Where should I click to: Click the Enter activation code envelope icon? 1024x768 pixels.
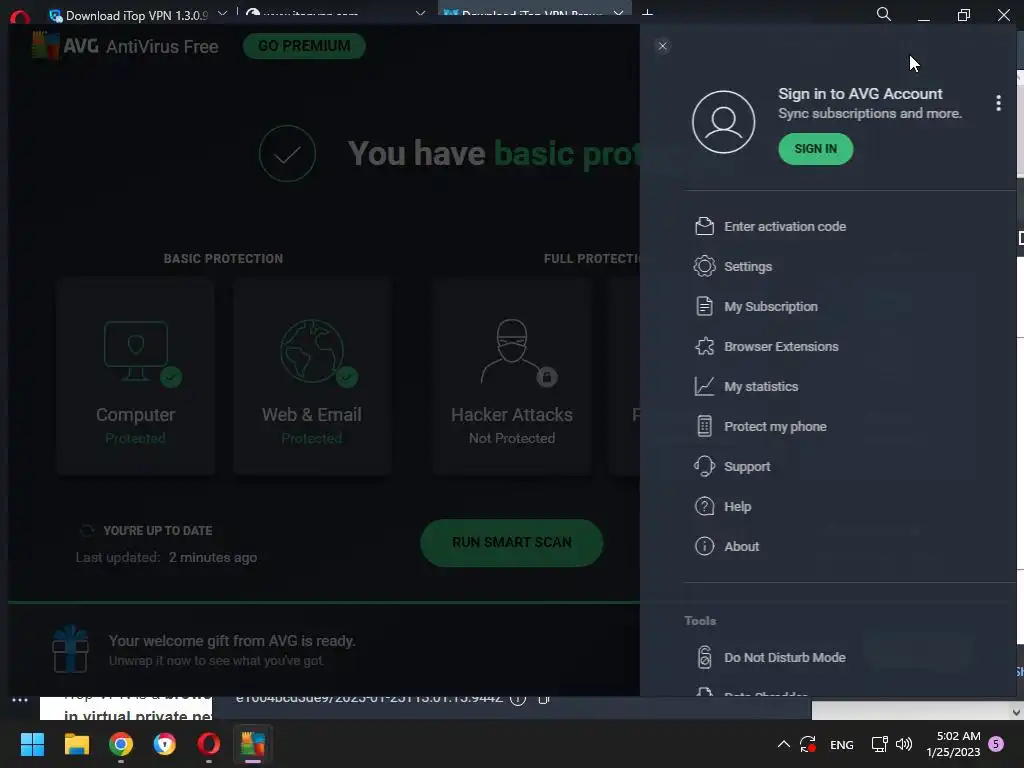coord(704,226)
